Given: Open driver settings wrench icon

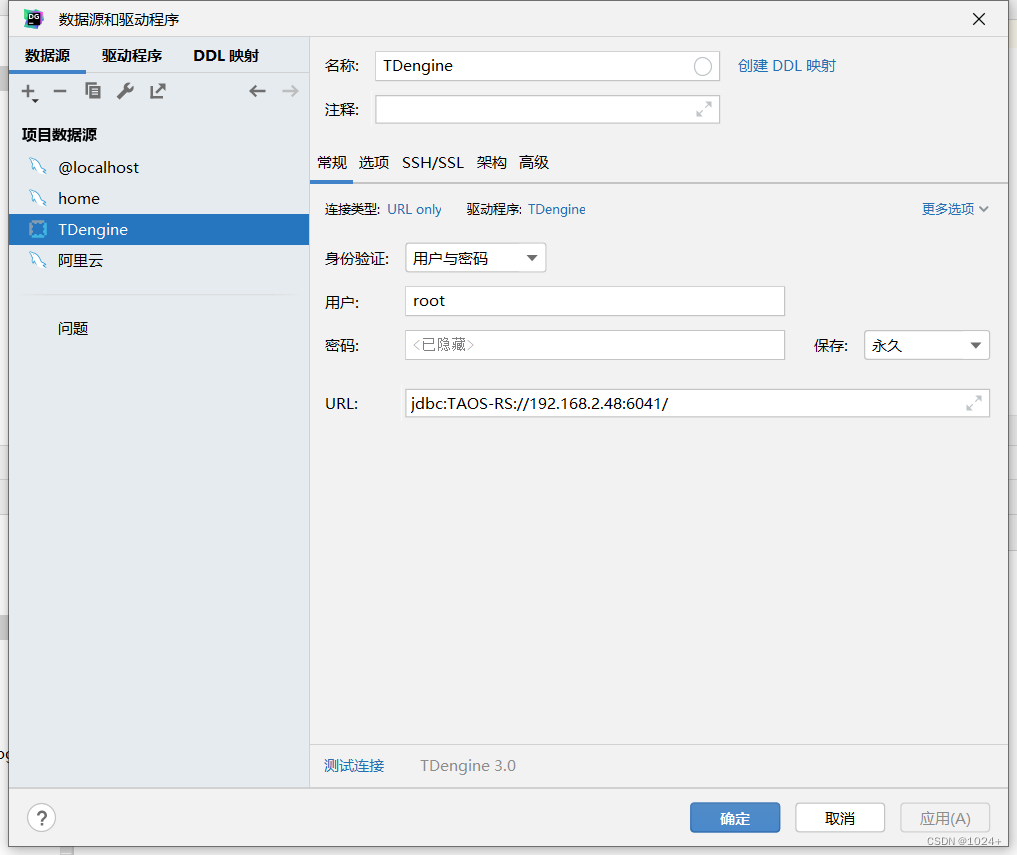Looking at the screenshot, I should 125,91.
